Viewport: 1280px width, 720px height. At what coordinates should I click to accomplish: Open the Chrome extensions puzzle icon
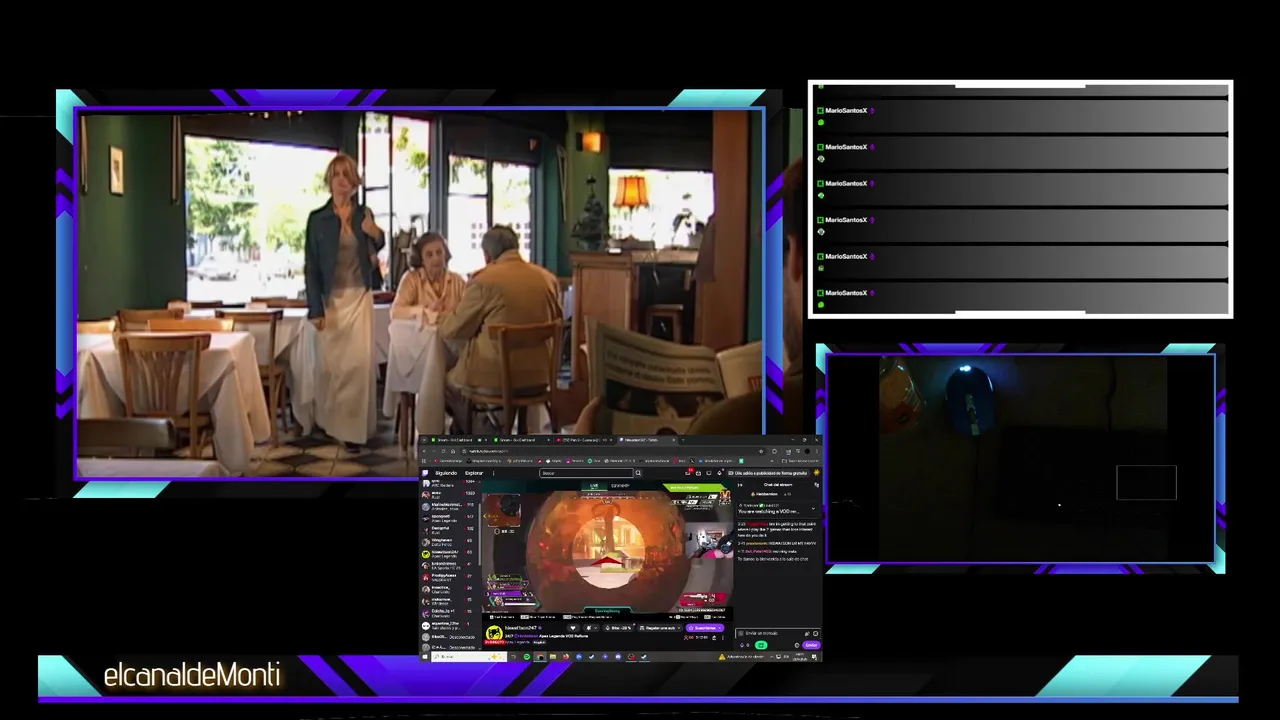(775, 451)
